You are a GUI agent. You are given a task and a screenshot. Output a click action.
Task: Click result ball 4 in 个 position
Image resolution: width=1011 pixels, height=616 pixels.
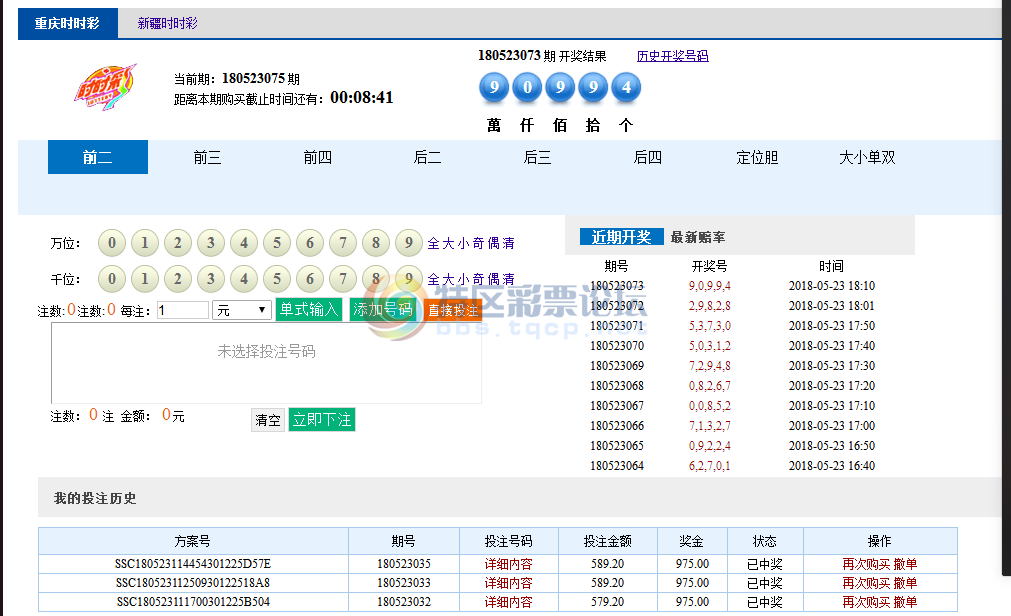pos(626,87)
